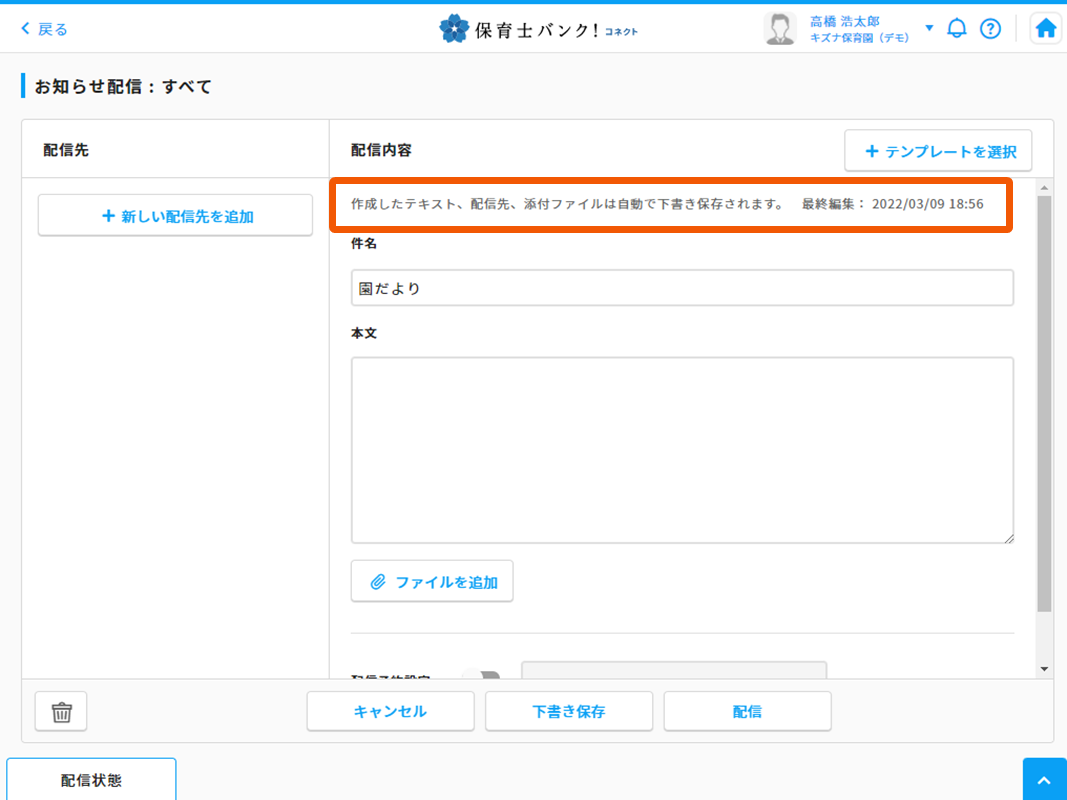Image resolution: width=1067 pixels, height=800 pixels.
Task: Add a new recipient with 新しい配信先を追加
Action: [x=176, y=216]
